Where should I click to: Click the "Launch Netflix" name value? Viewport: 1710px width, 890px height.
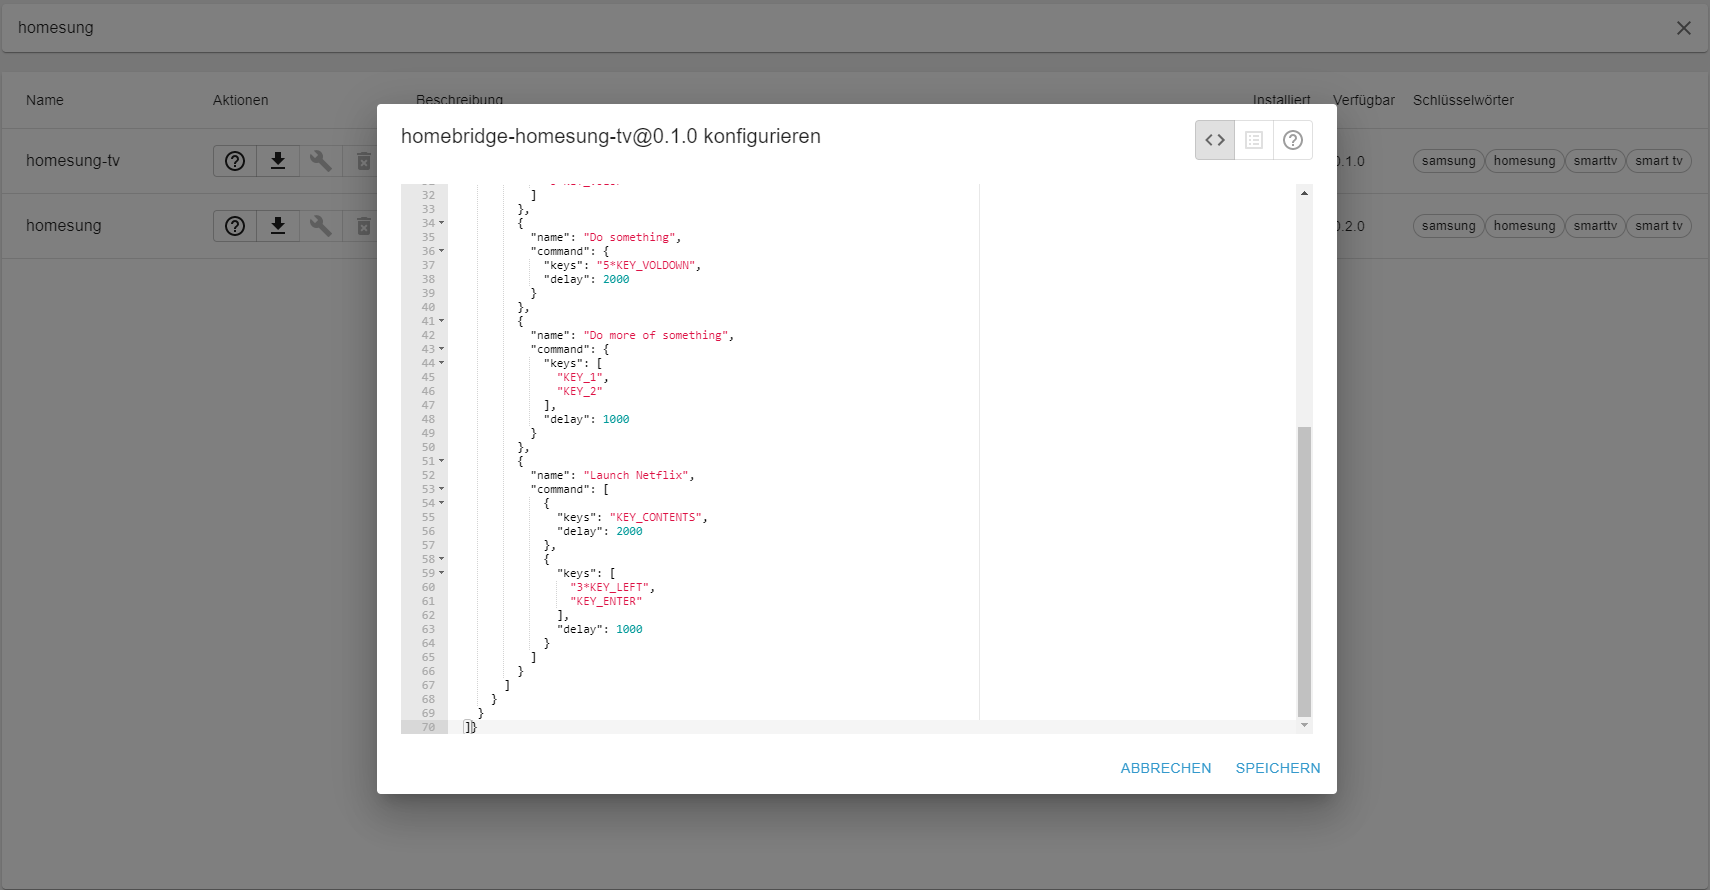636,476
